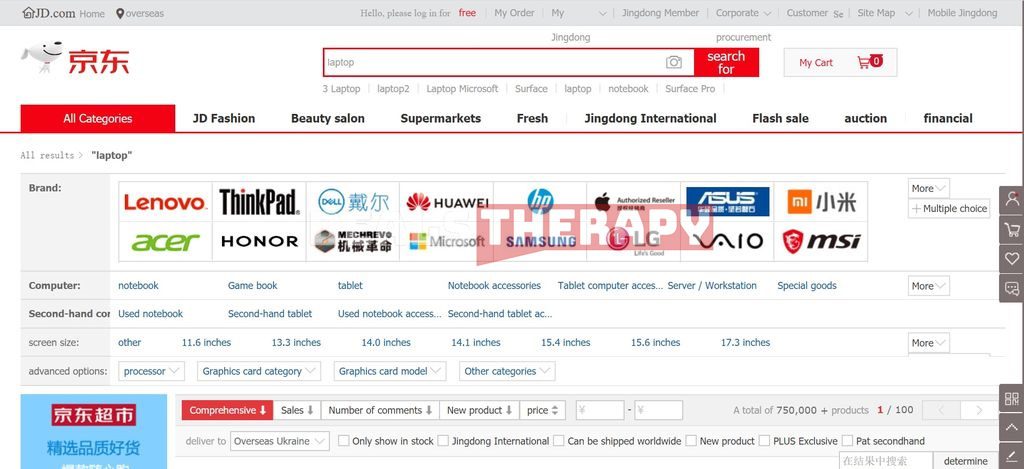This screenshot has width=1024, height=469.
Task: Go to JD Fashion tab
Action: 224,118
